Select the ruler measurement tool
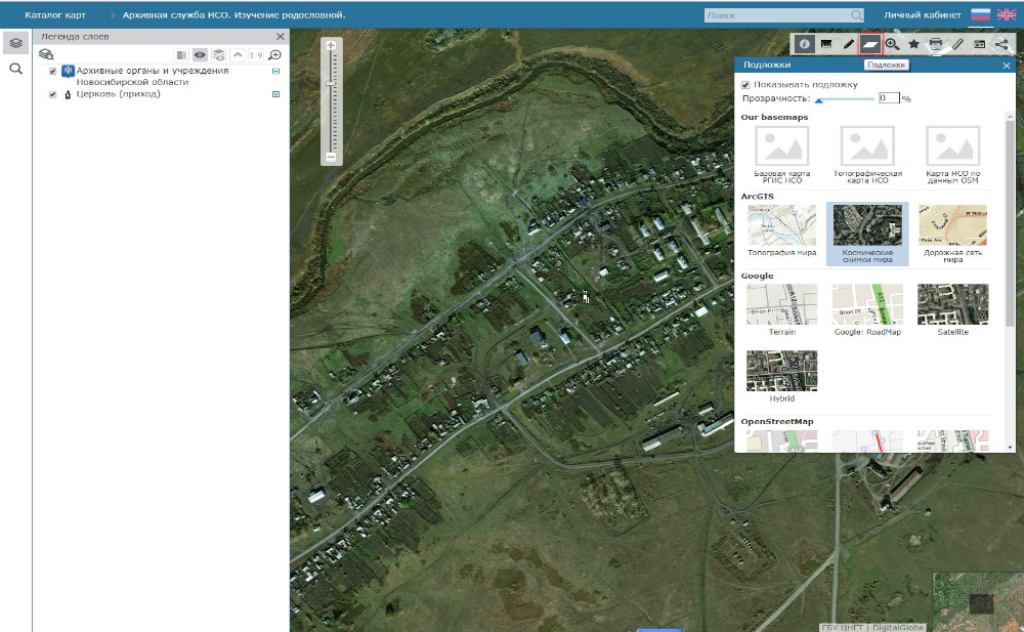This screenshot has width=1024, height=632. click(957, 44)
